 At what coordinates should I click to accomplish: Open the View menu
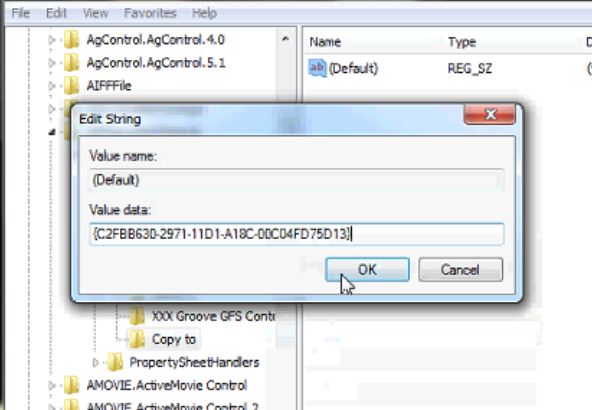[x=96, y=13]
